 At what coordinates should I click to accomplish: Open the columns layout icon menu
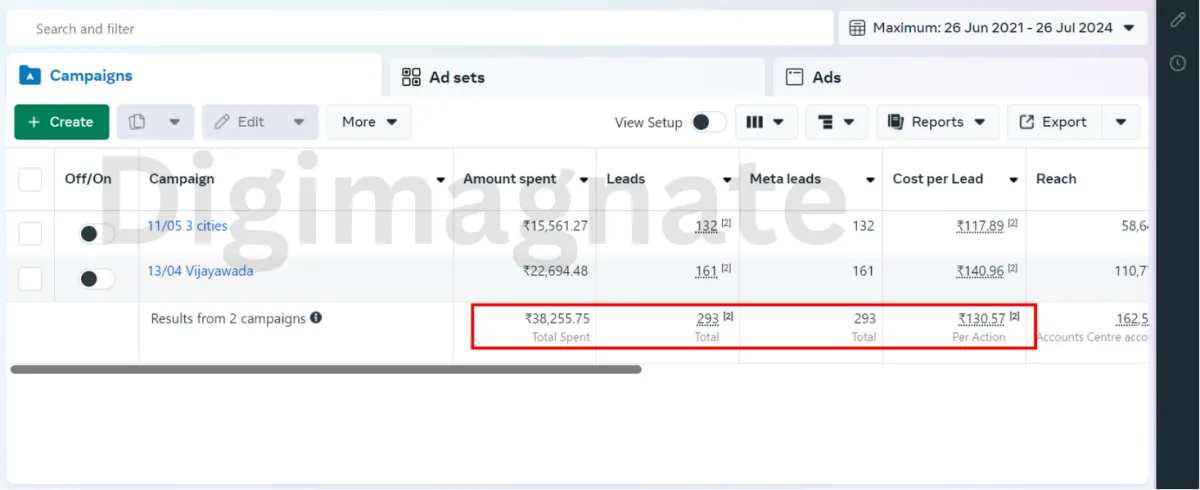pyautogui.click(x=766, y=122)
